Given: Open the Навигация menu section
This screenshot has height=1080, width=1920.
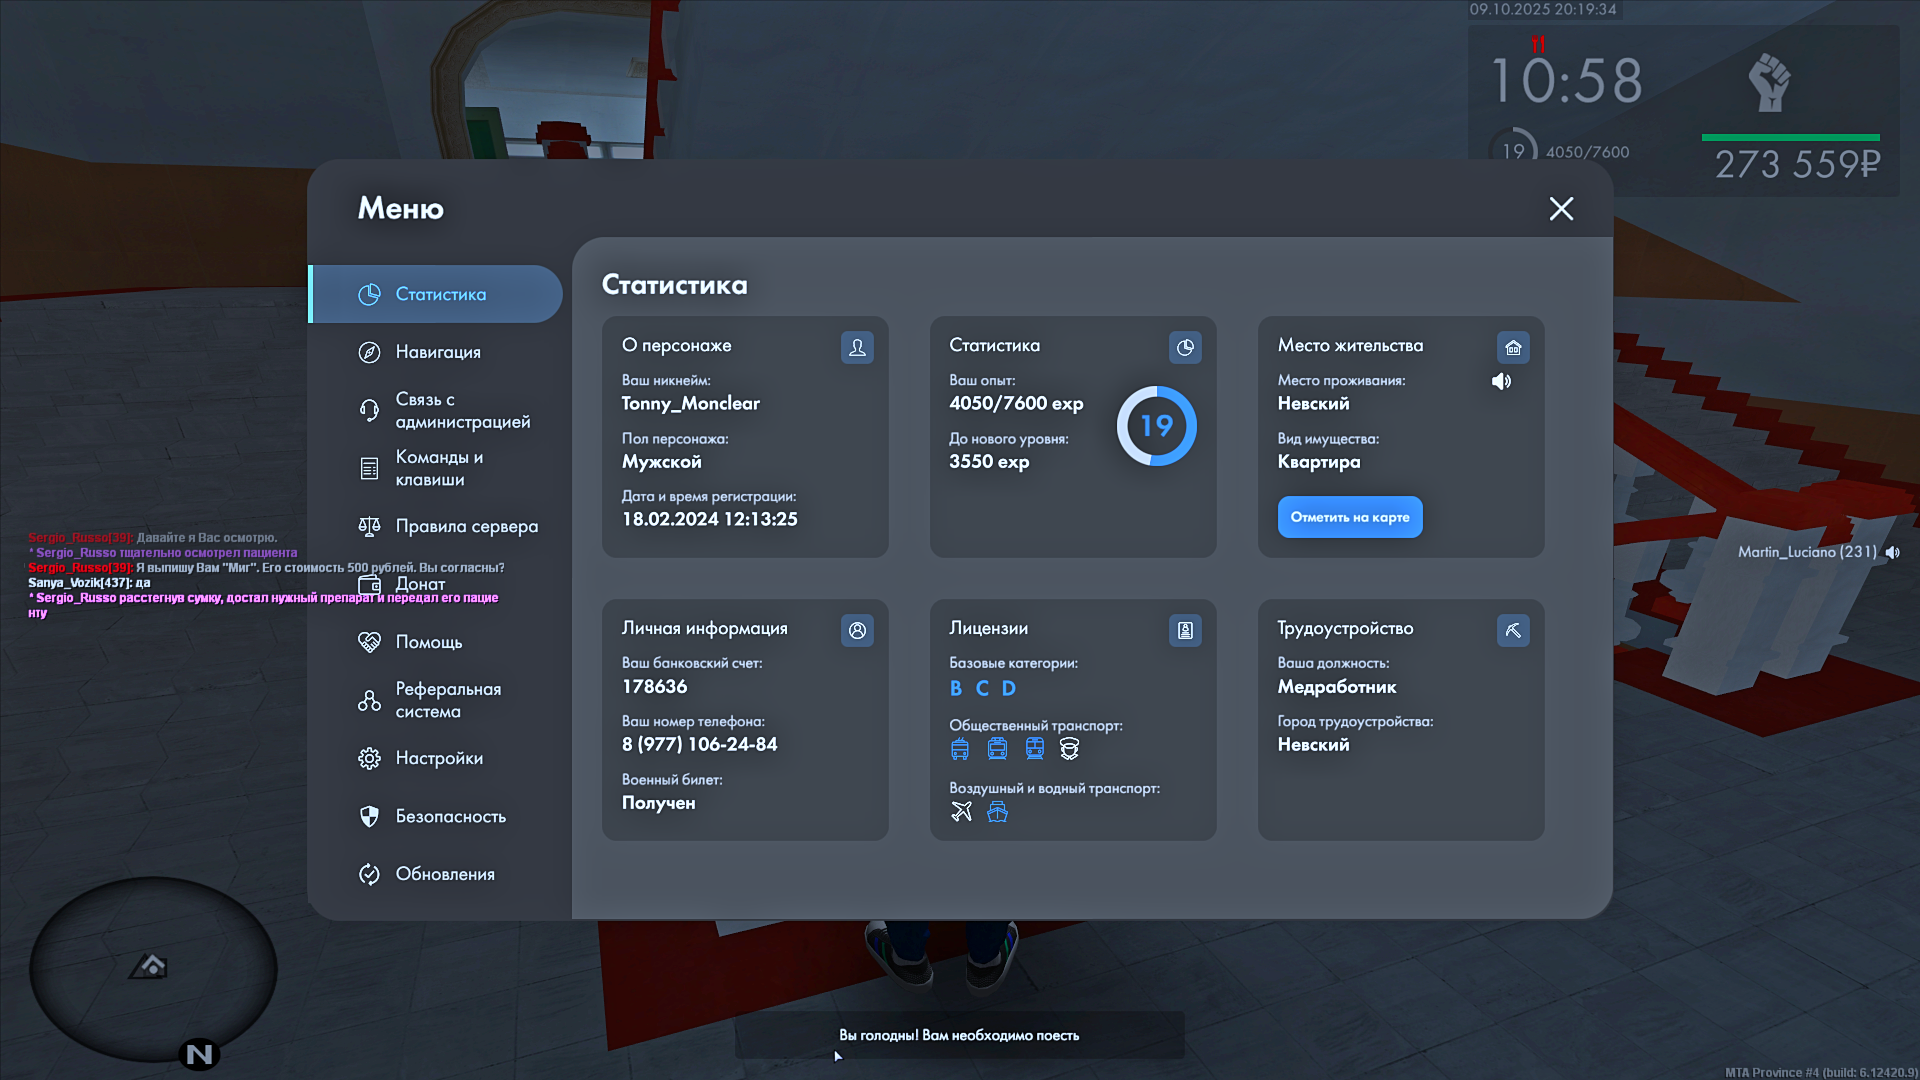Looking at the screenshot, I should pos(438,352).
